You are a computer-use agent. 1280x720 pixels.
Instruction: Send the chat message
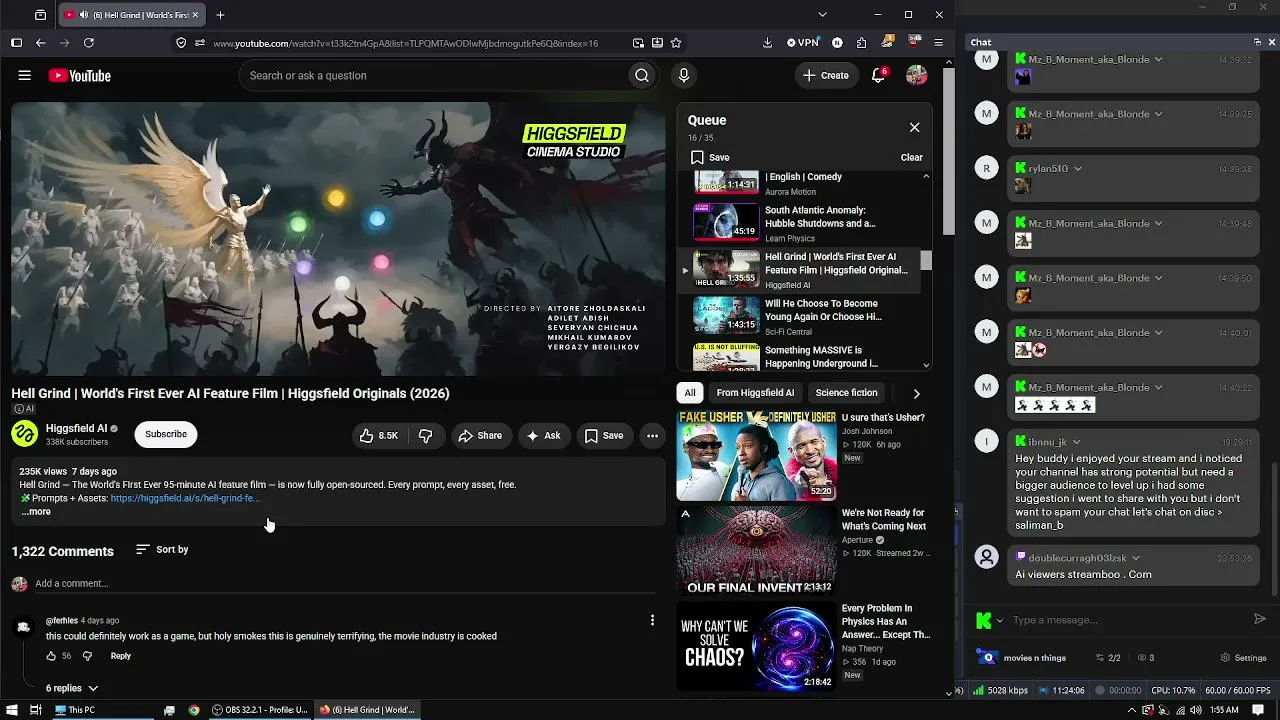[1260, 619]
